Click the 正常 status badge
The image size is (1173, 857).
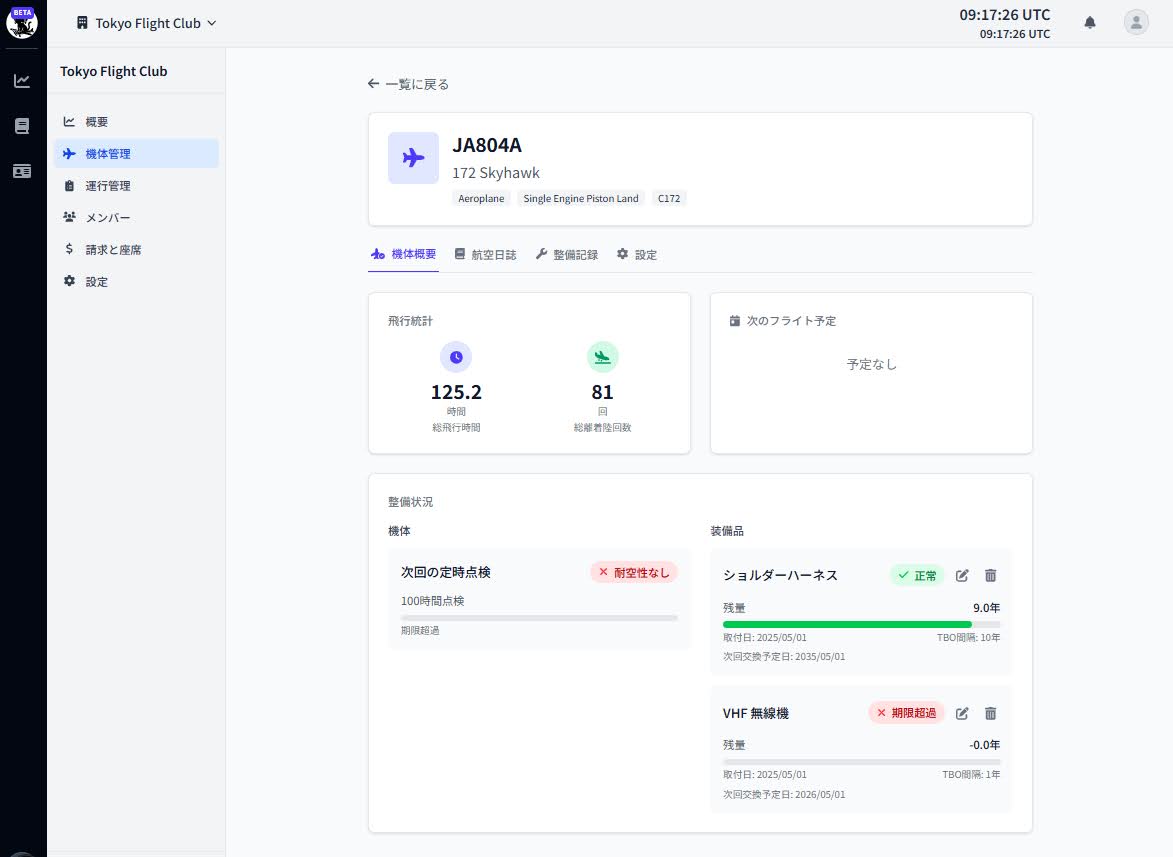917,575
